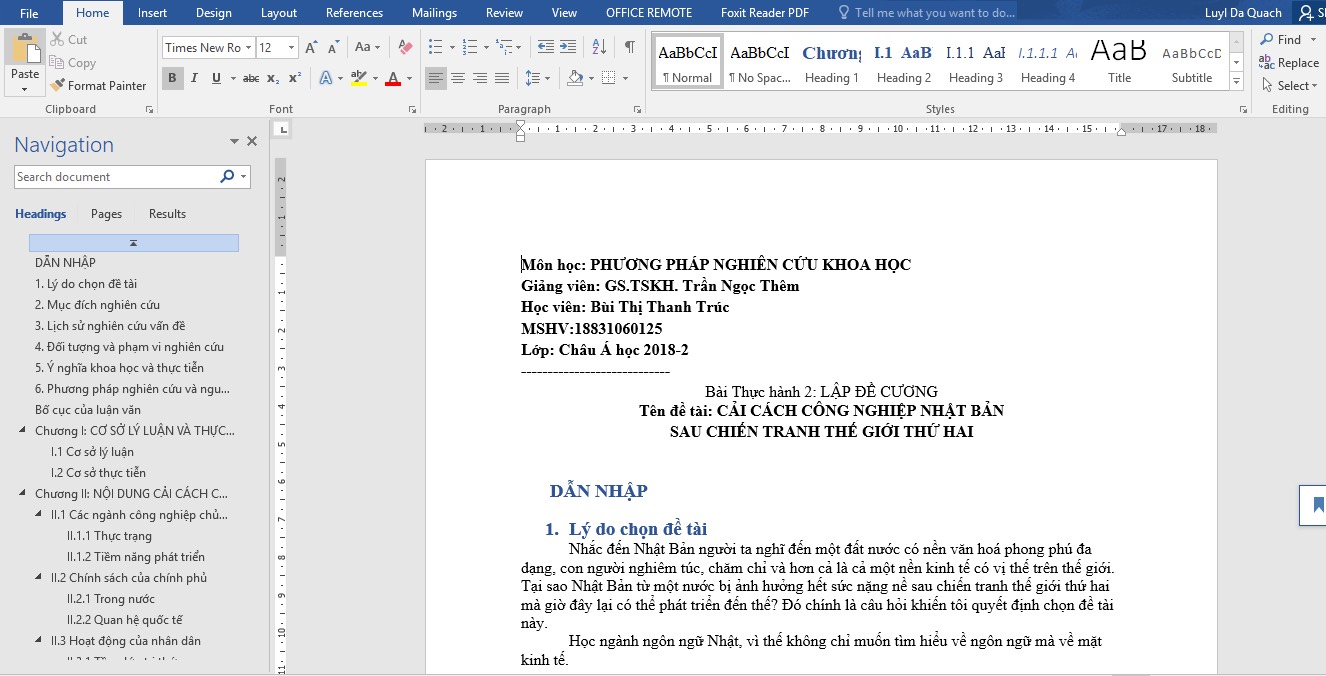This screenshot has width=1326, height=676.
Task: Shrink font size with smaller A icon
Action: pos(332,47)
